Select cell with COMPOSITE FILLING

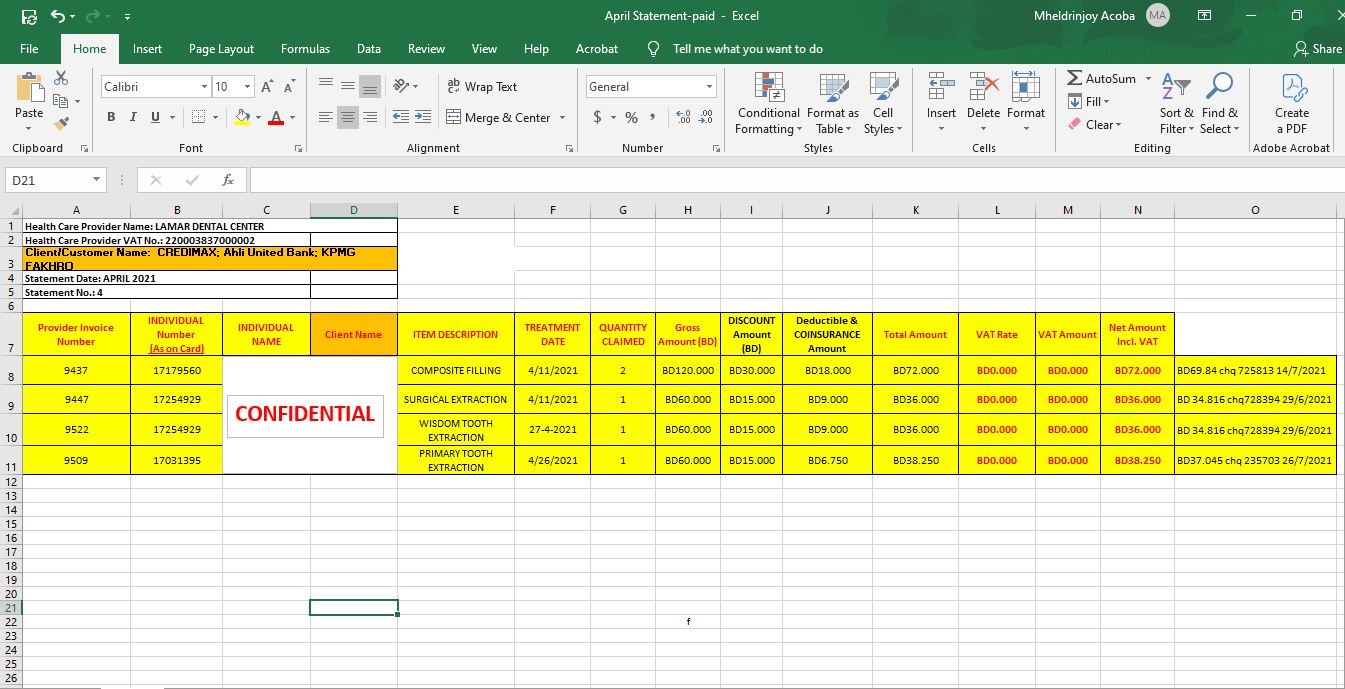click(x=456, y=370)
